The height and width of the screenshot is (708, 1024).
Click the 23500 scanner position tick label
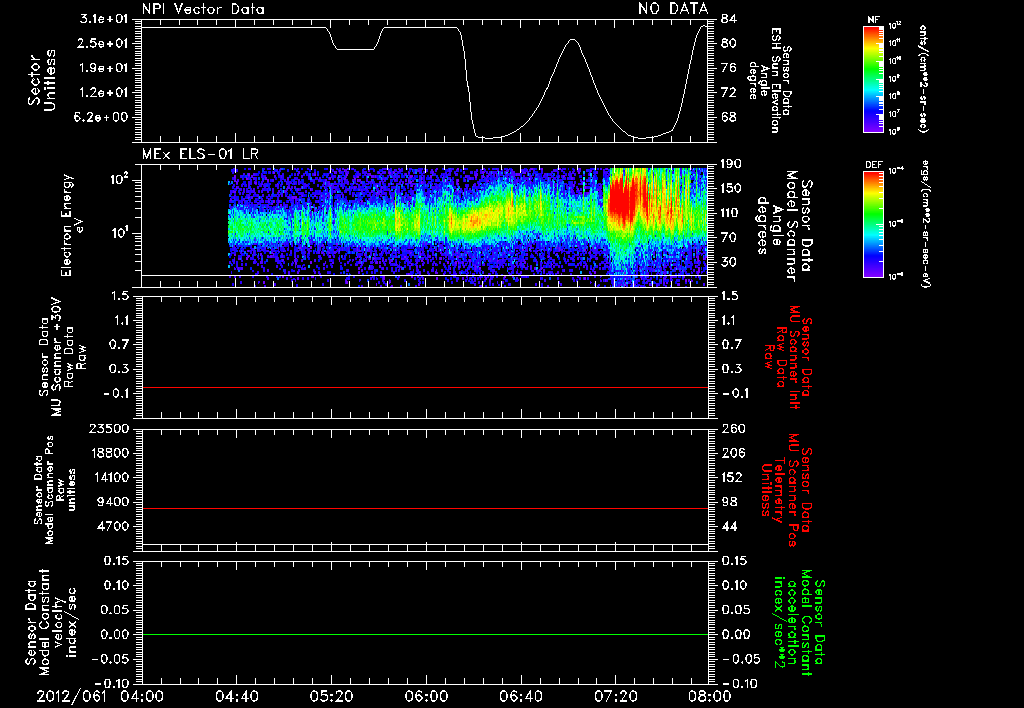(108, 429)
